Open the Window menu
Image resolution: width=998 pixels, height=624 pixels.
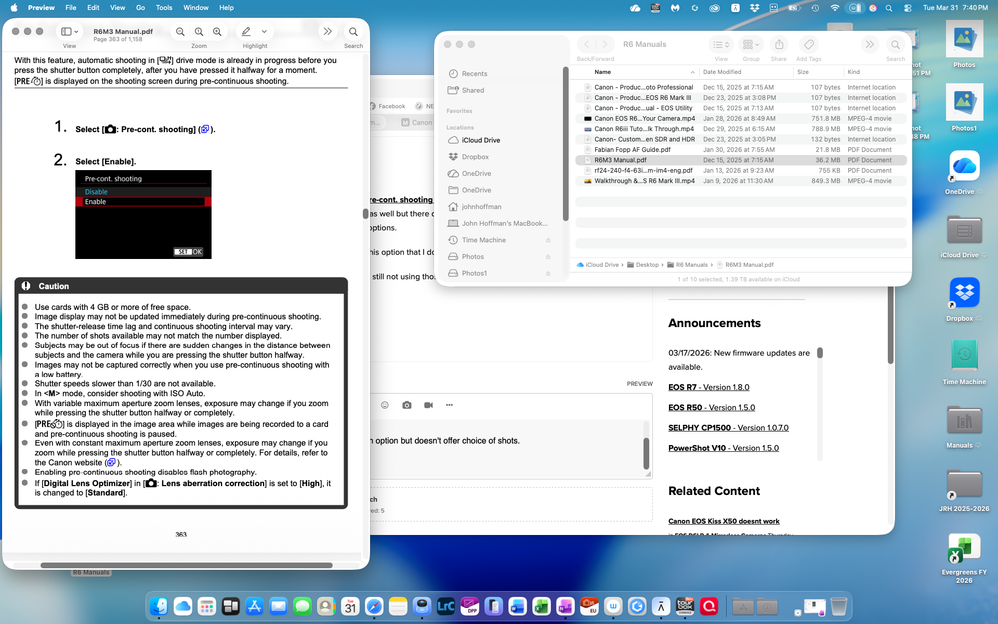click(196, 8)
